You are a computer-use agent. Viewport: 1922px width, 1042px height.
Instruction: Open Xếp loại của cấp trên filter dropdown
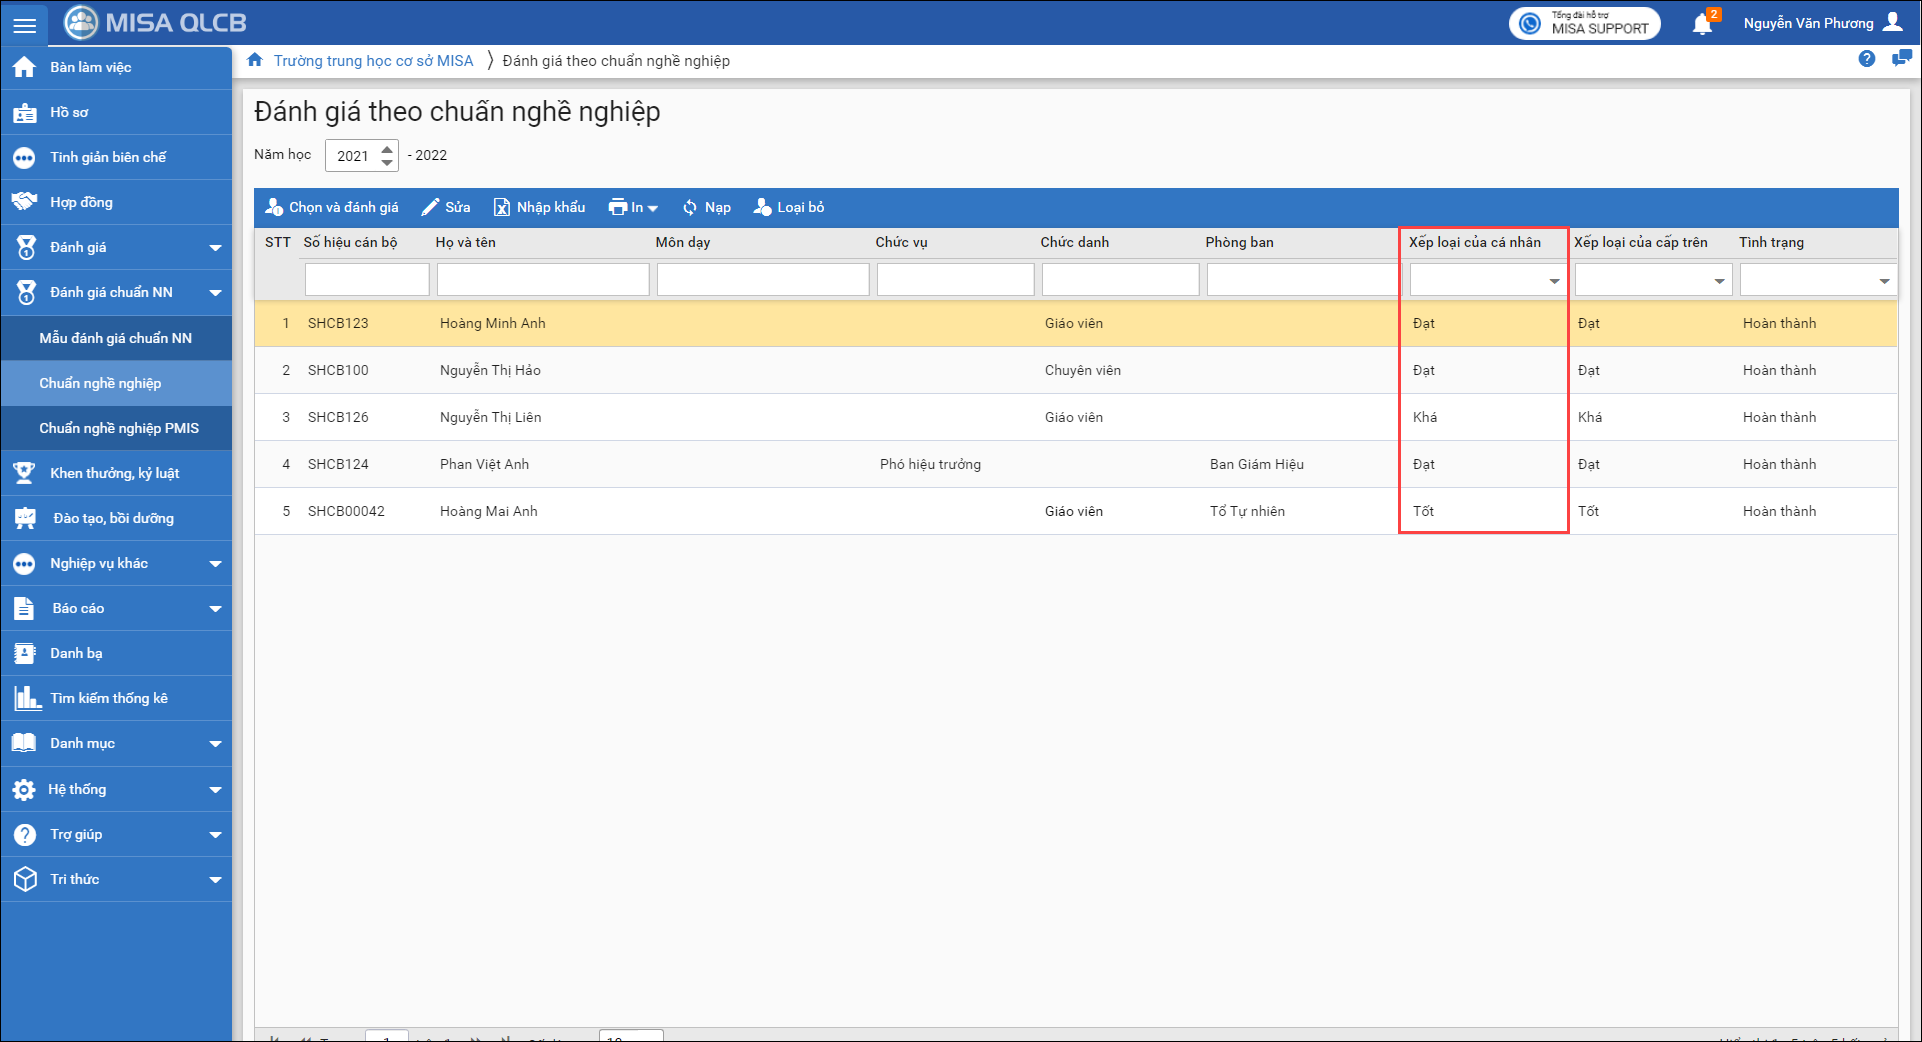click(1719, 281)
